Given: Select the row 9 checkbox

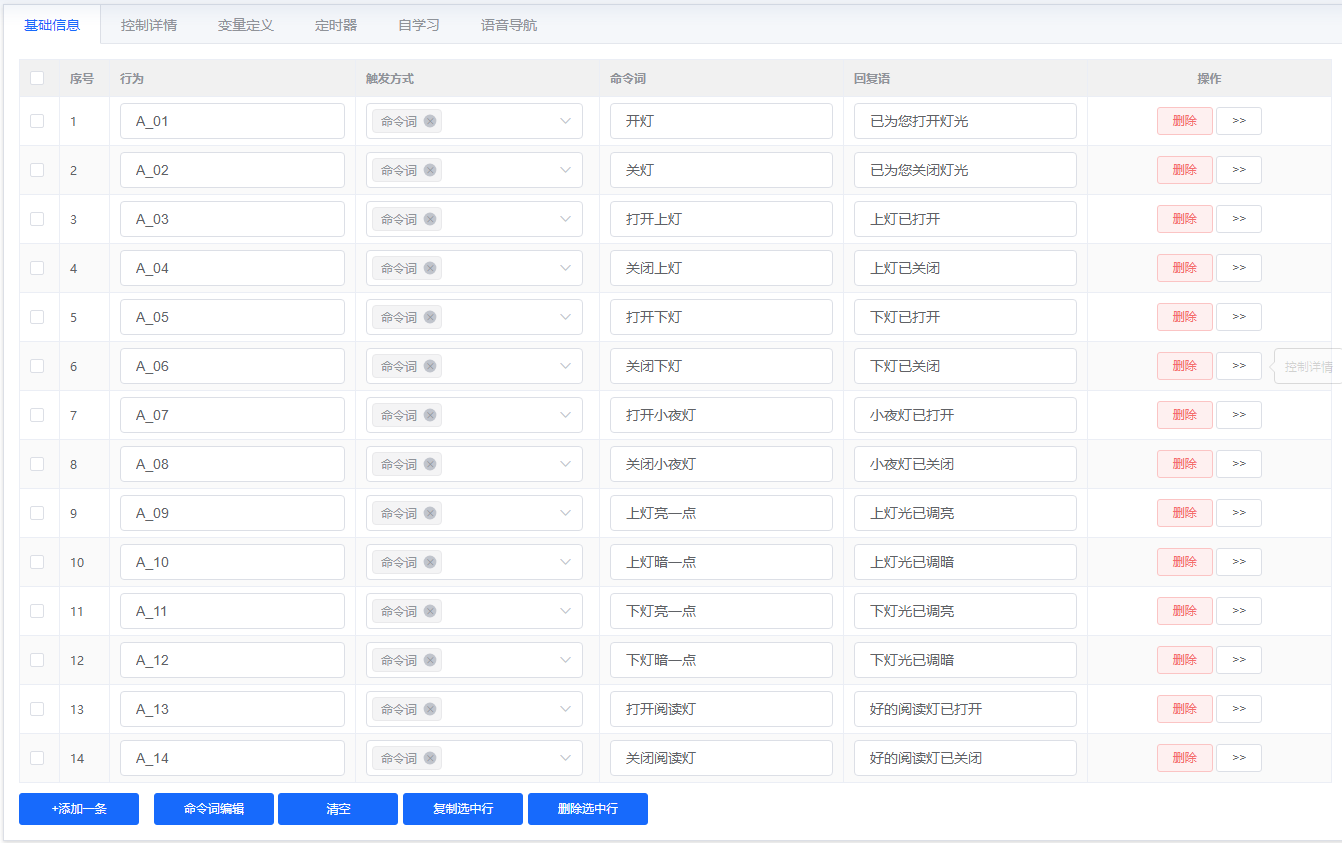Looking at the screenshot, I should point(37,513).
